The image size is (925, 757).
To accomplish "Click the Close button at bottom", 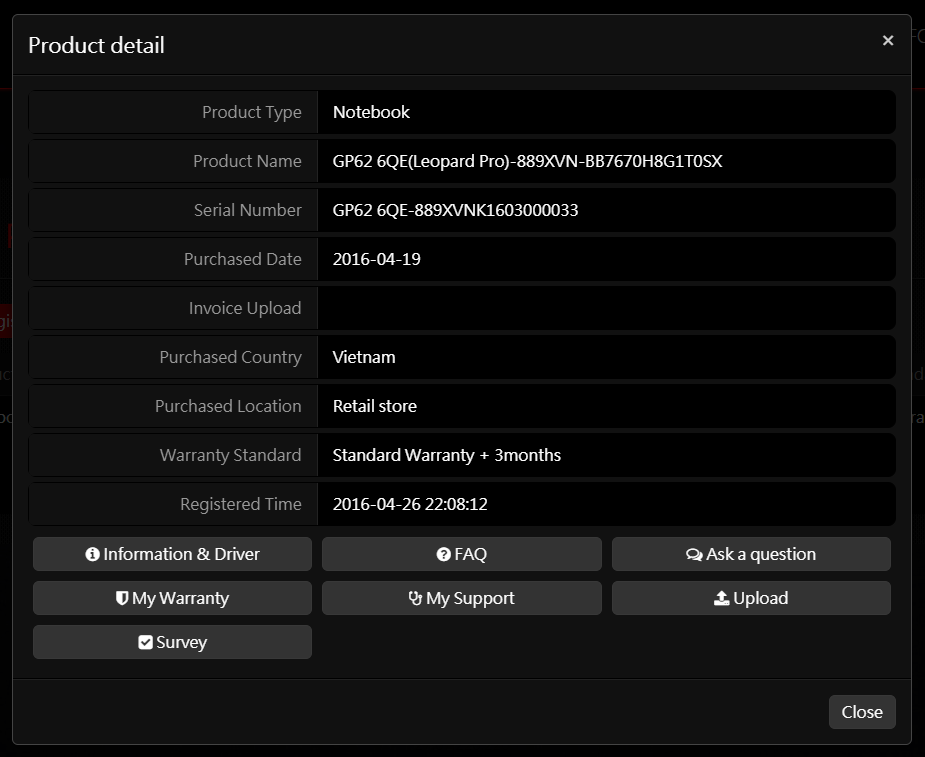I will pos(862,712).
